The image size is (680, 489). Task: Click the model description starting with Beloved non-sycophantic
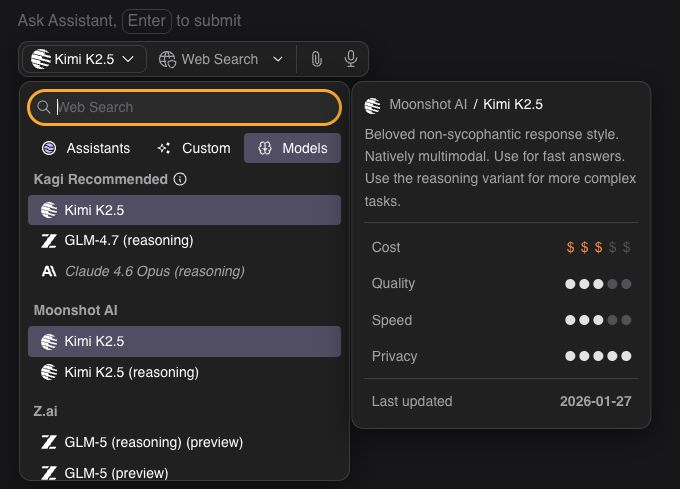(x=500, y=168)
